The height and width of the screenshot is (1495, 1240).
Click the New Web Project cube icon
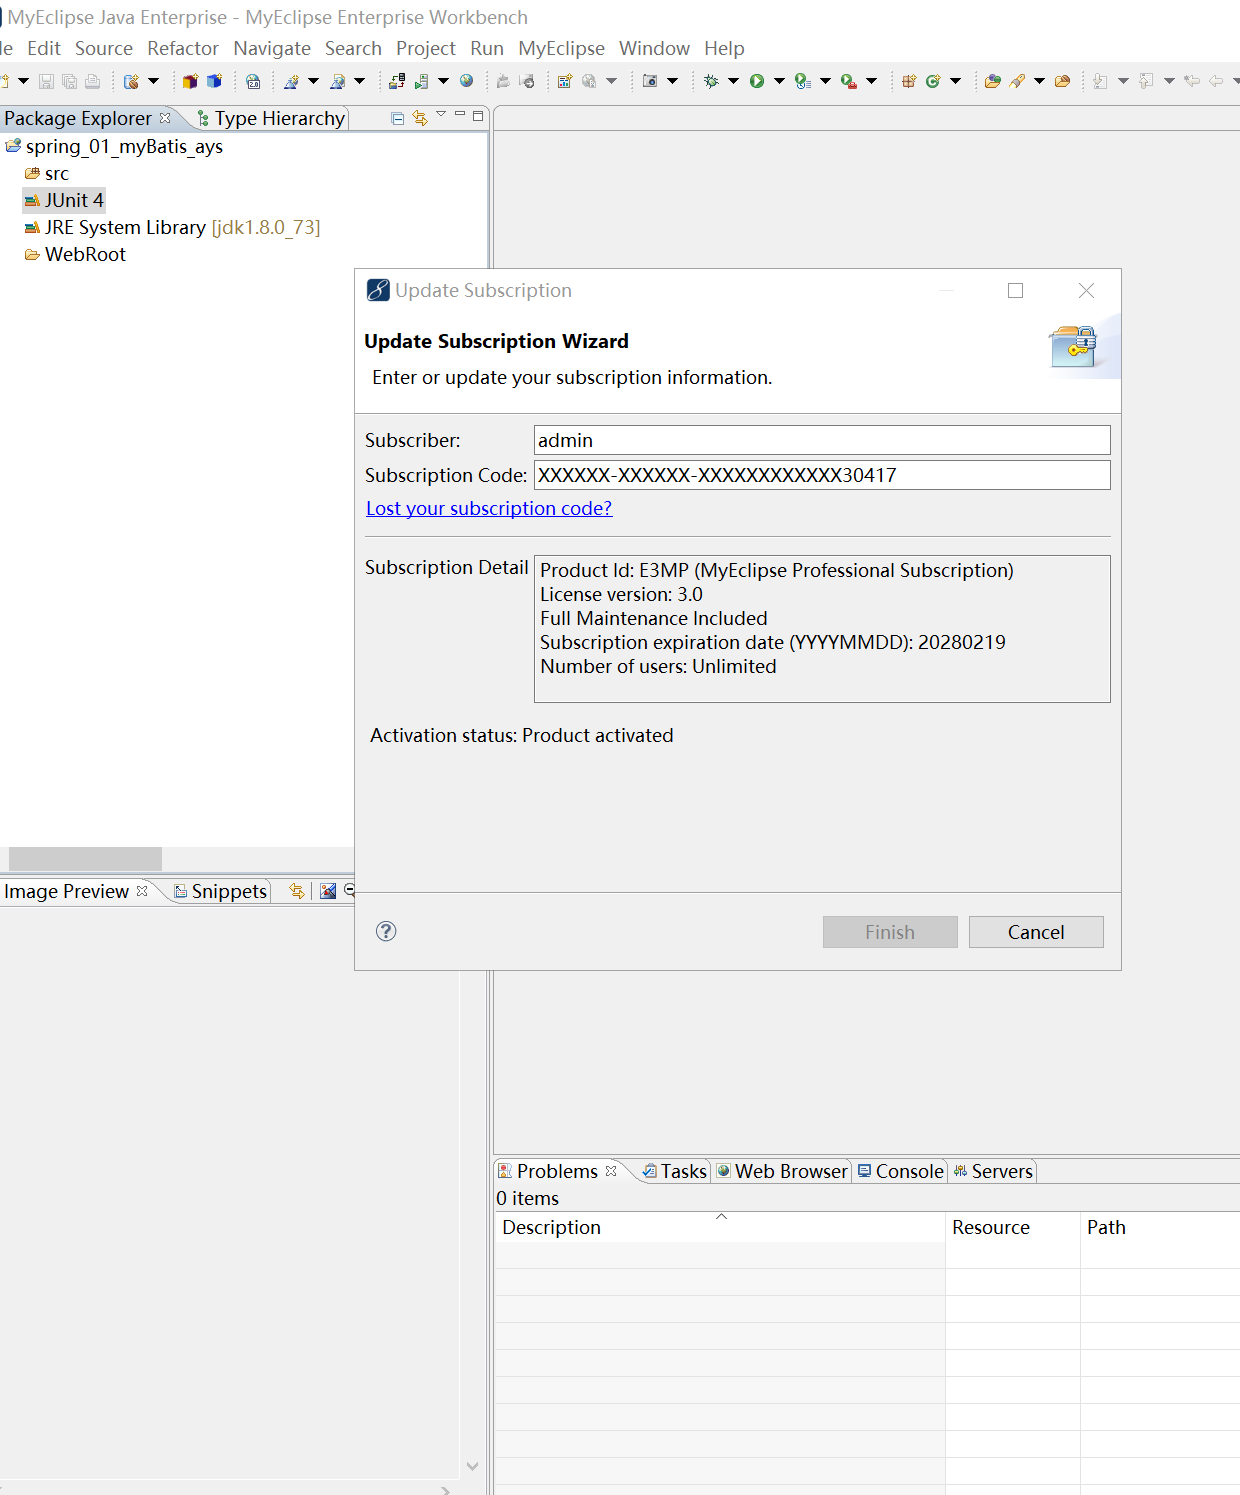click(214, 81)
